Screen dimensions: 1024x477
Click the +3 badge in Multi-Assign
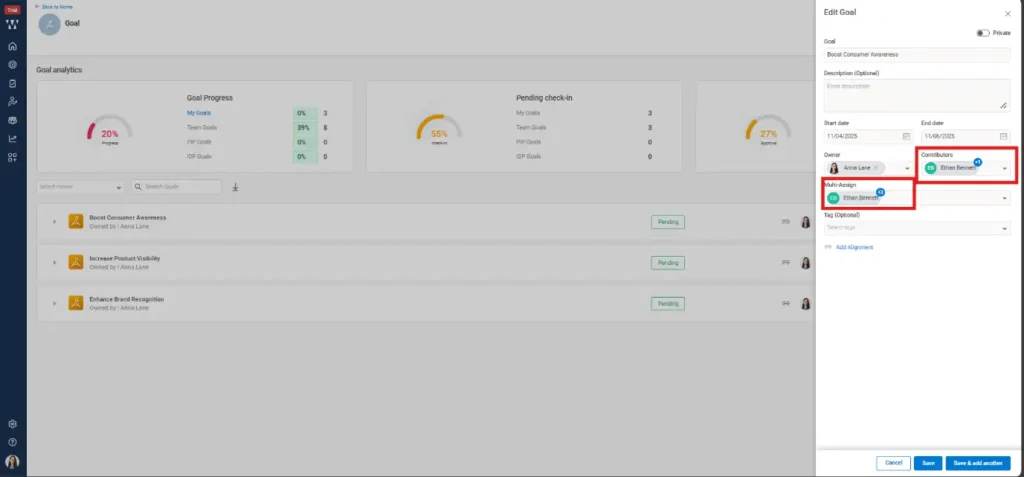[x=880, y=192]
